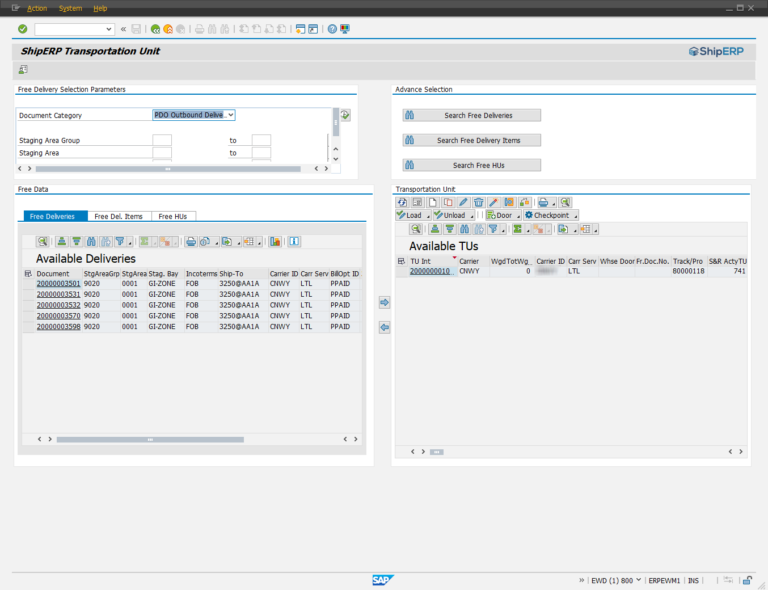Click the selection parameters horizontal scrollbar

point(168,169)
